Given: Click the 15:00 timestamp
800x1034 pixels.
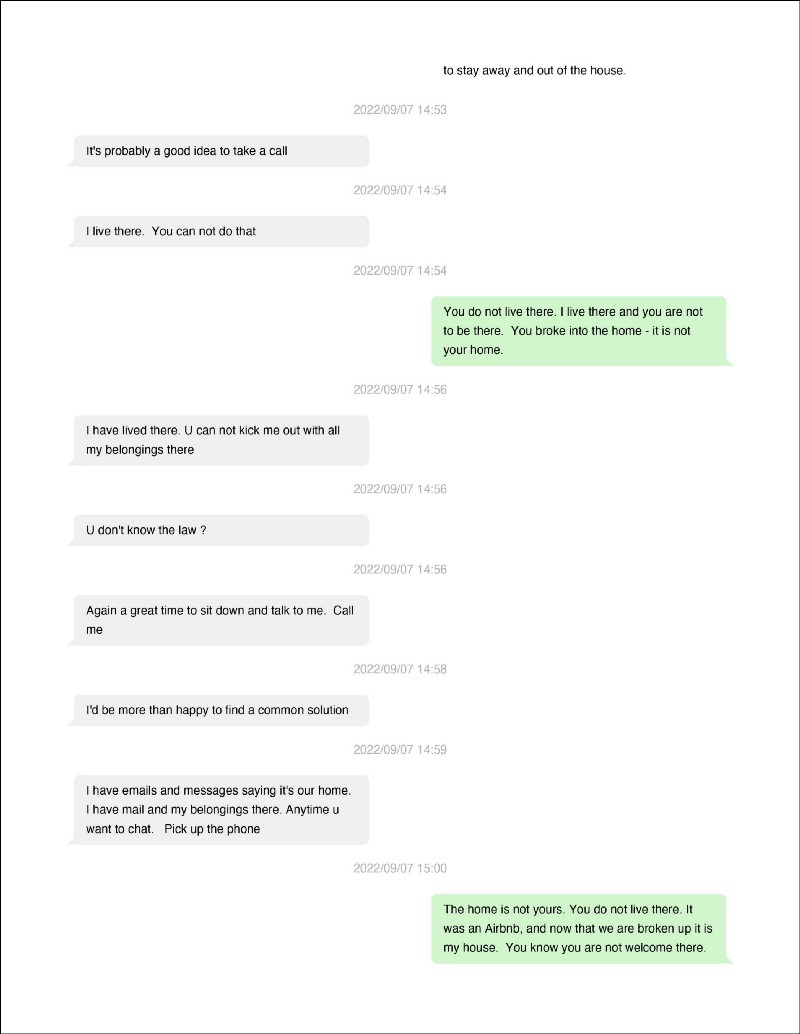Looking at the screenshot, I should (399, 868).
